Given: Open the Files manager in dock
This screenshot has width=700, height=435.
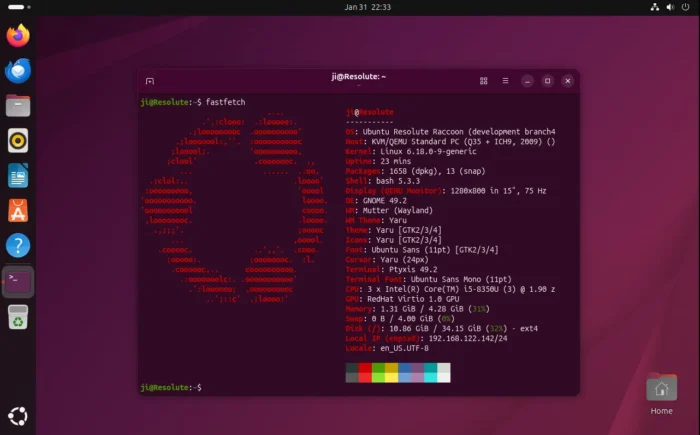Looking at the screenshot, I should (18, 105).
